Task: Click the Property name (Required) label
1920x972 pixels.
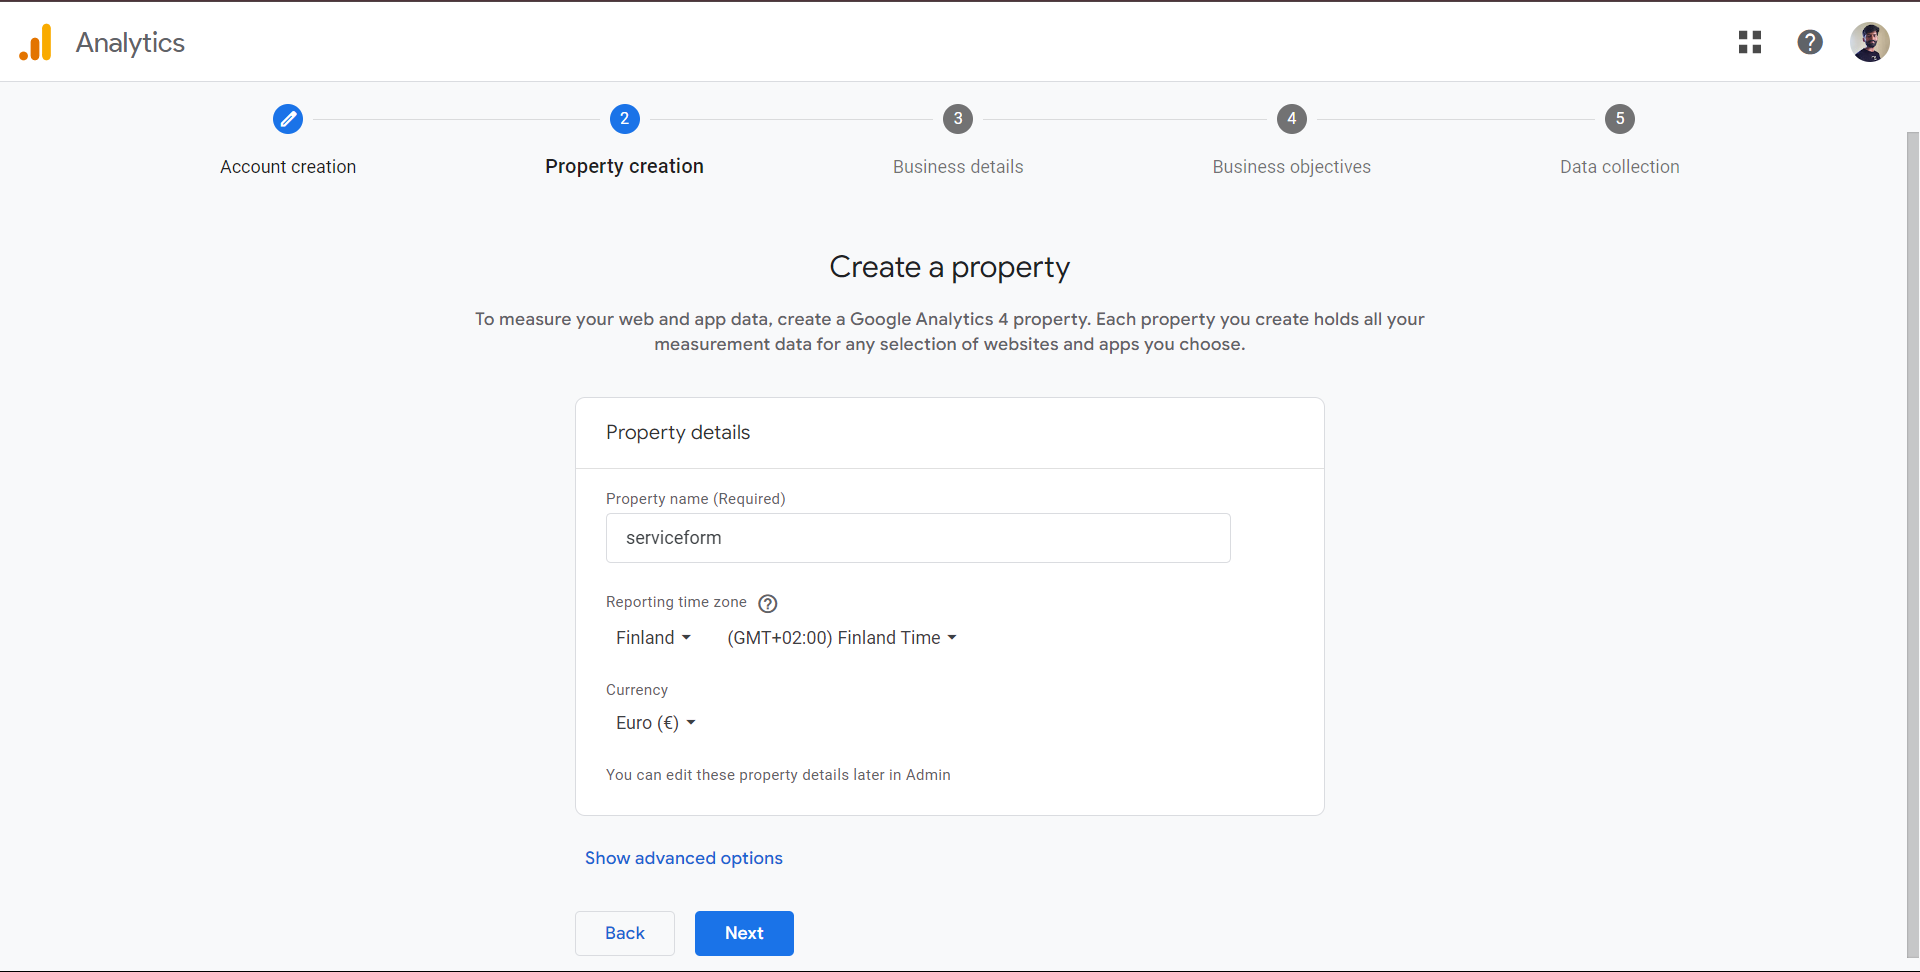Action: pyautogui.click(x=696, y=499)
